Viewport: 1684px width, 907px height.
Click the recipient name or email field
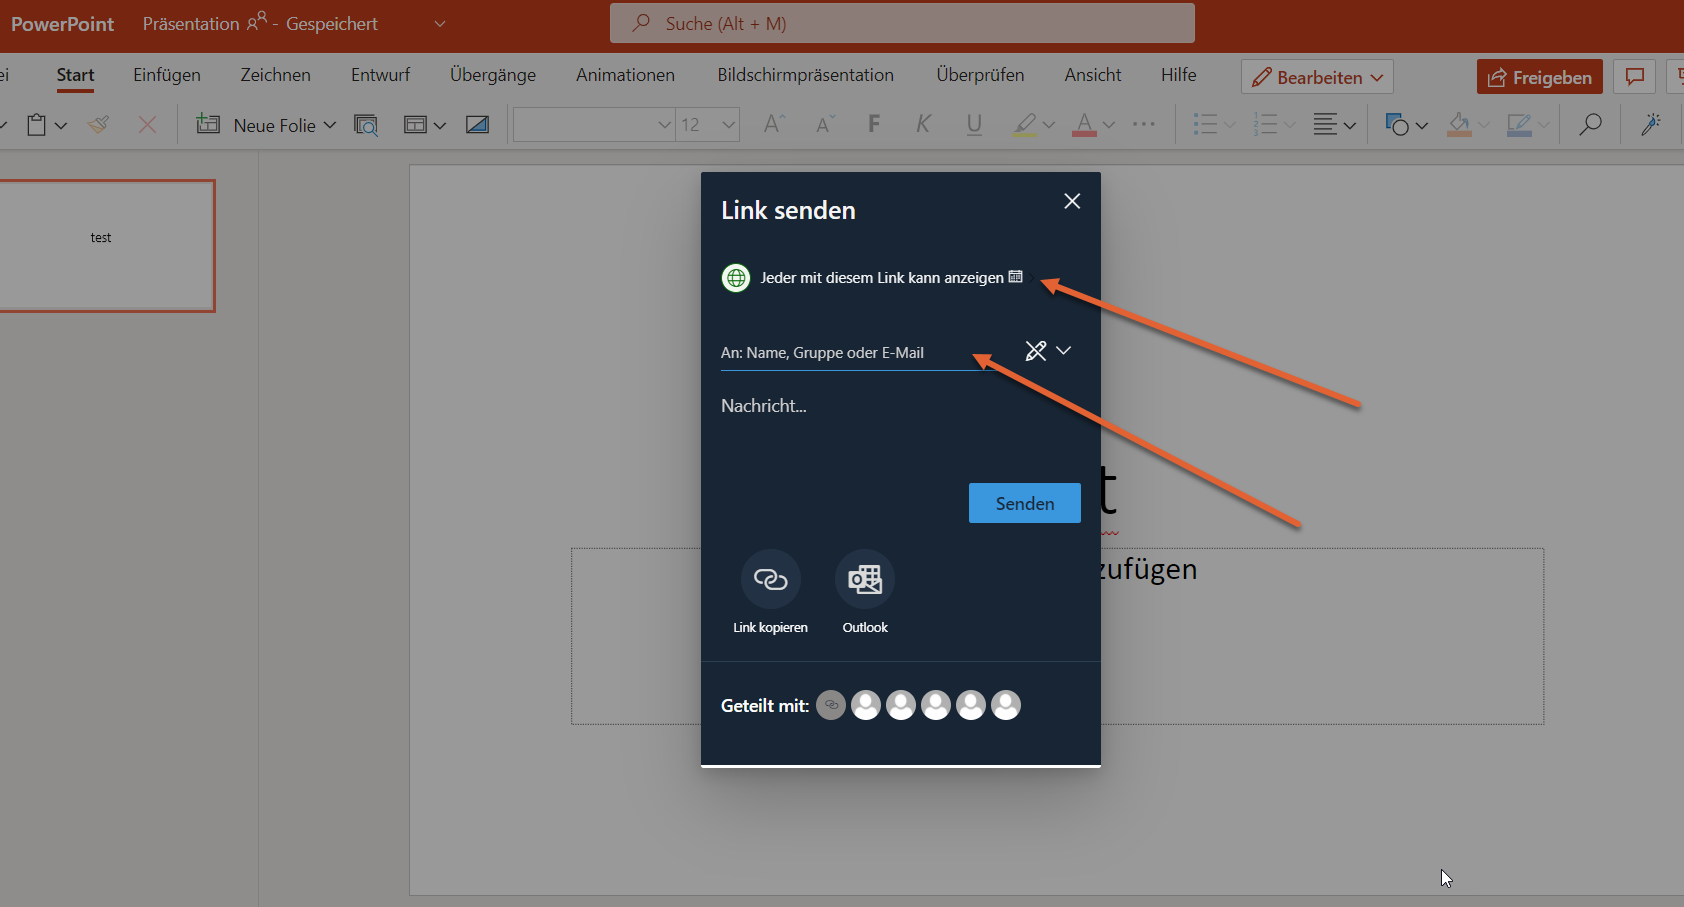click(x=850, y=353)
